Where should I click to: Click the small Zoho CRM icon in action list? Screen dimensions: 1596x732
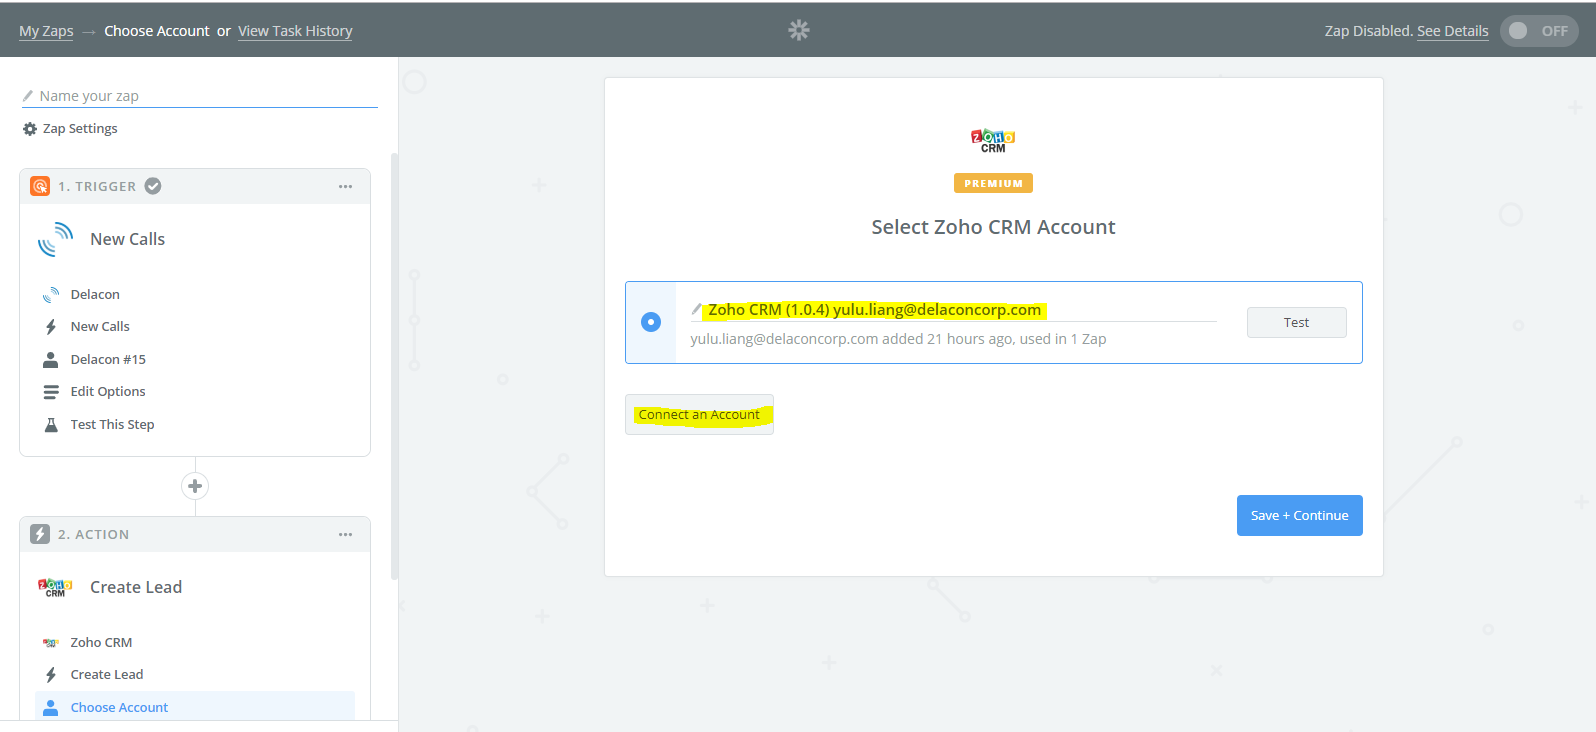(x=51, y=643)
